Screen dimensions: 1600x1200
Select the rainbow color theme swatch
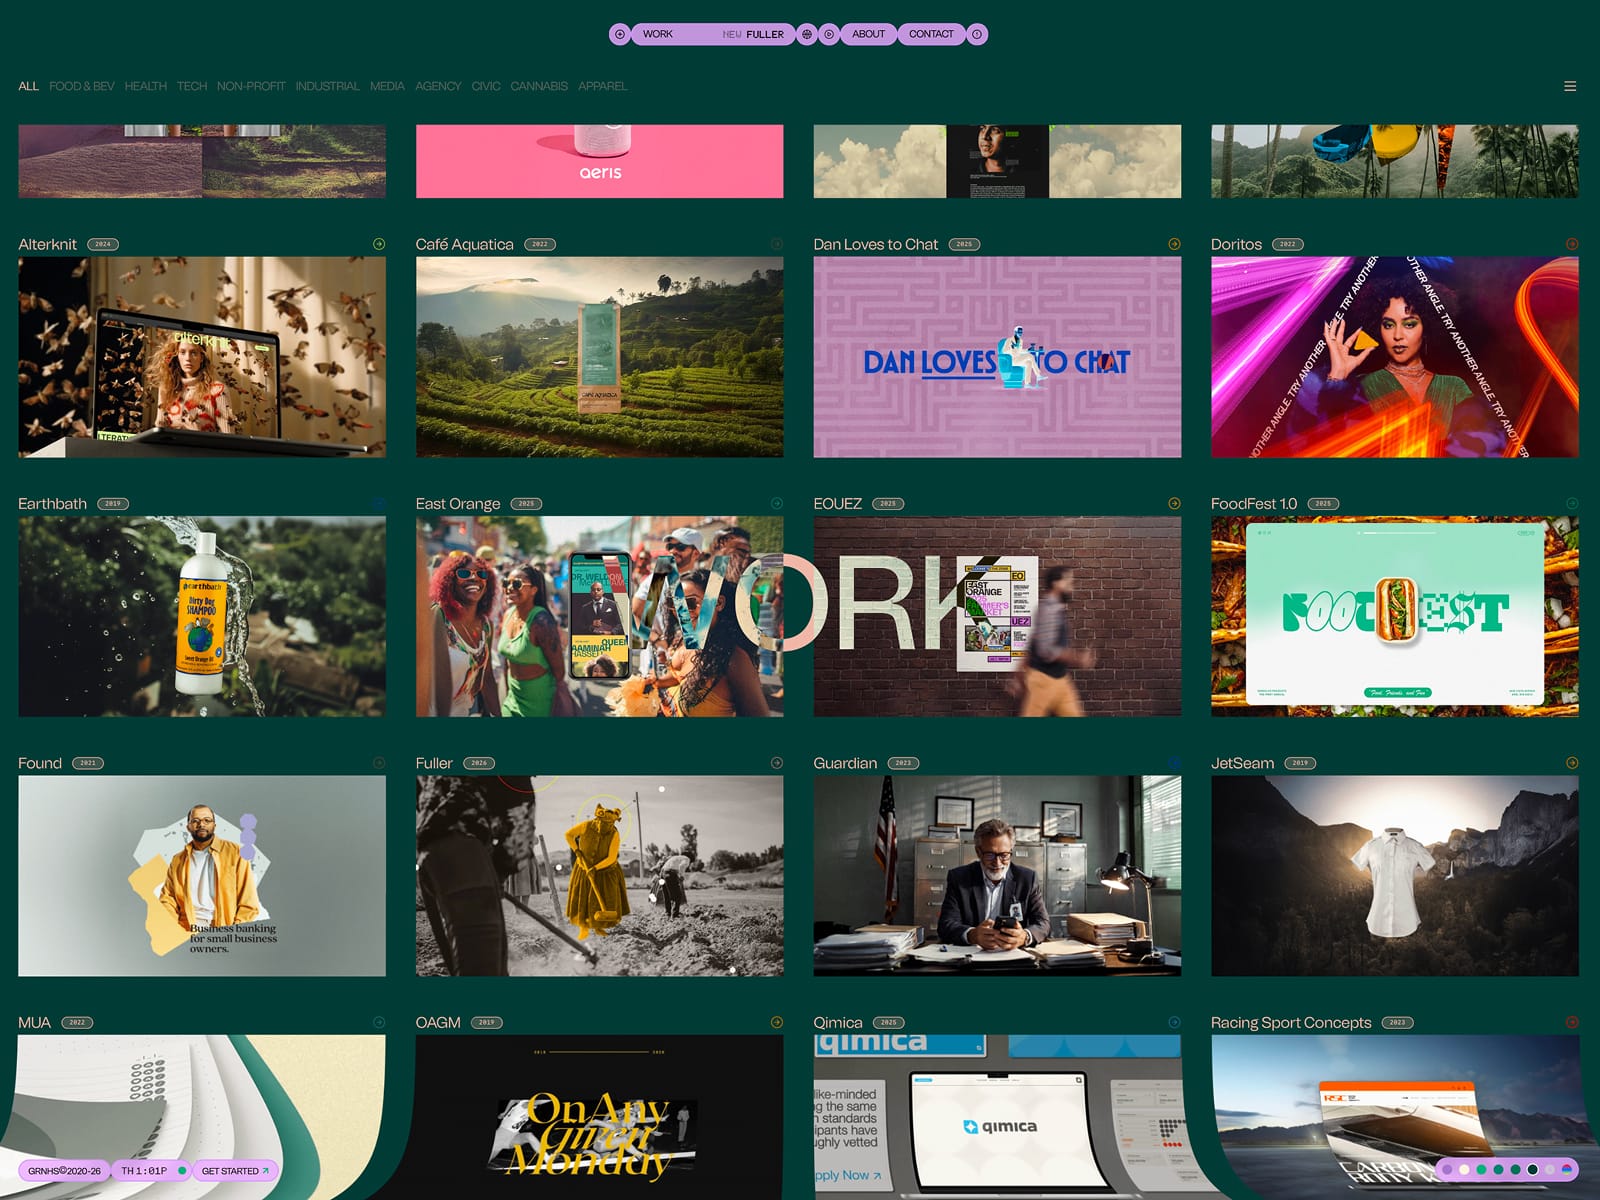coord(1567,1169)
